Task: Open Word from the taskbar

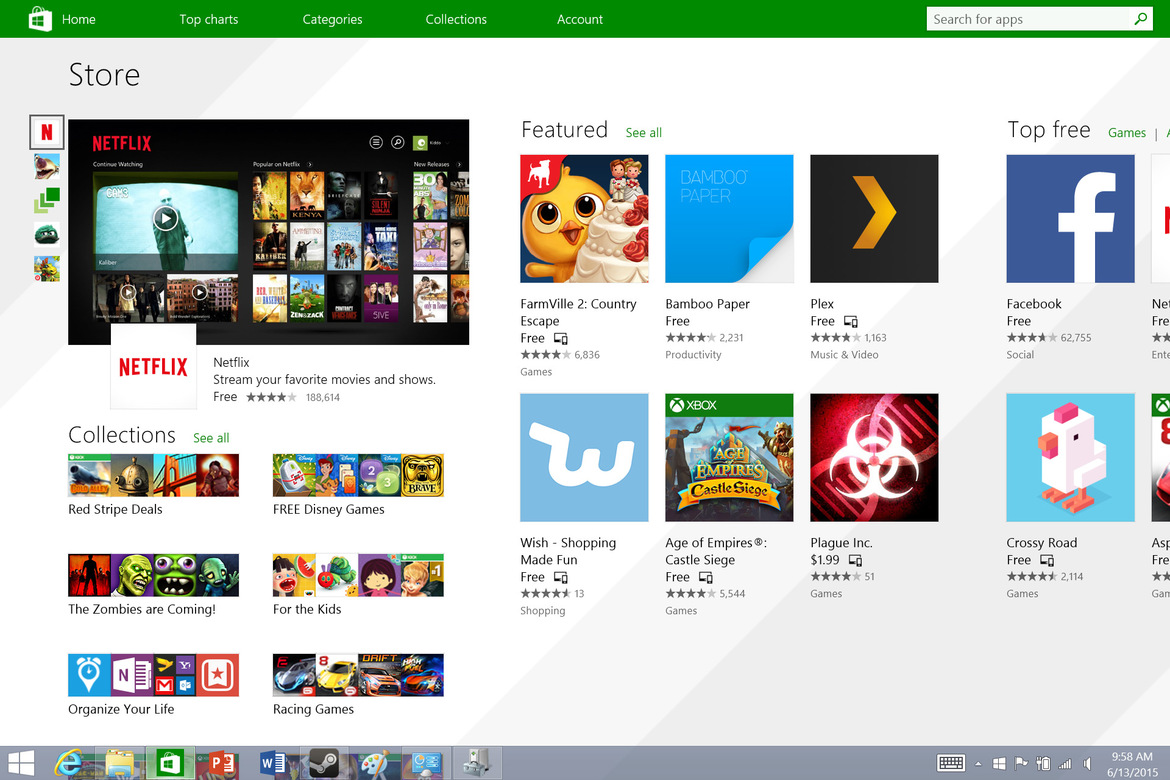Action: pyautogui.click(x=272, y=763)
